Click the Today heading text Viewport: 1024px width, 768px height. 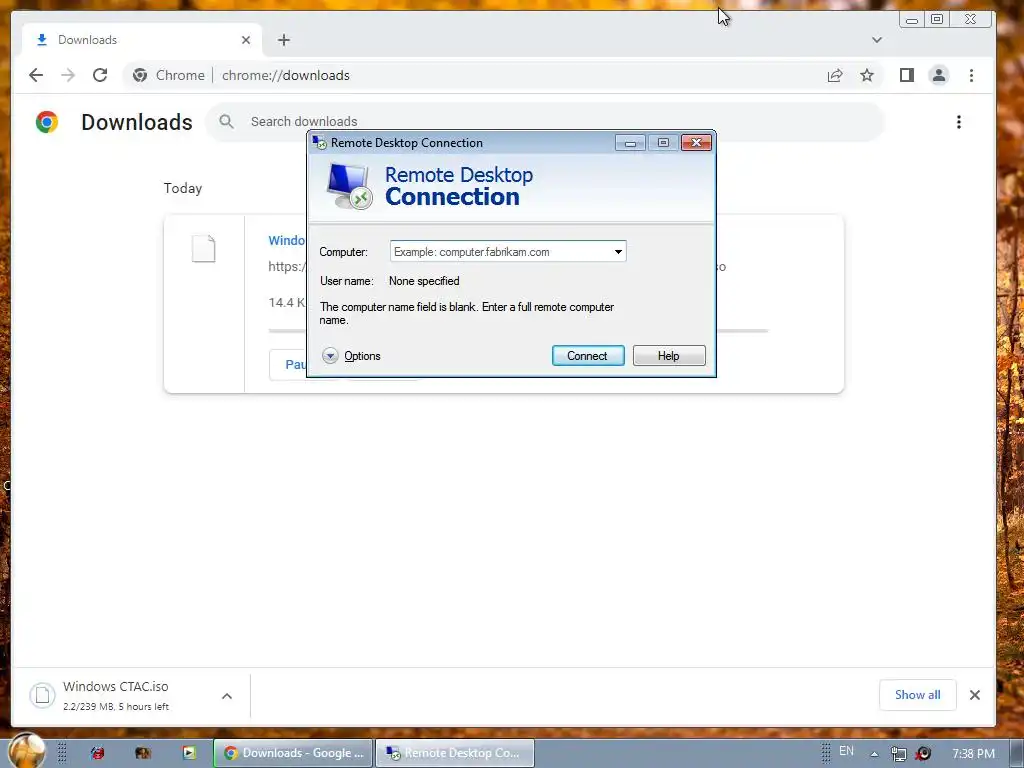click(x=183, y=188)
